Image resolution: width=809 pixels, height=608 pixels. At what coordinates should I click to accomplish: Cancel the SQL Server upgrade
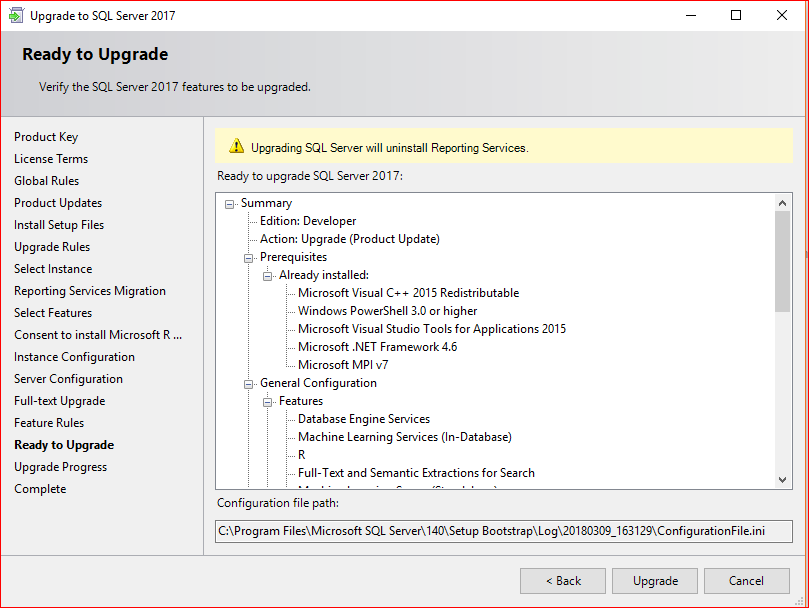coord(746,581)
